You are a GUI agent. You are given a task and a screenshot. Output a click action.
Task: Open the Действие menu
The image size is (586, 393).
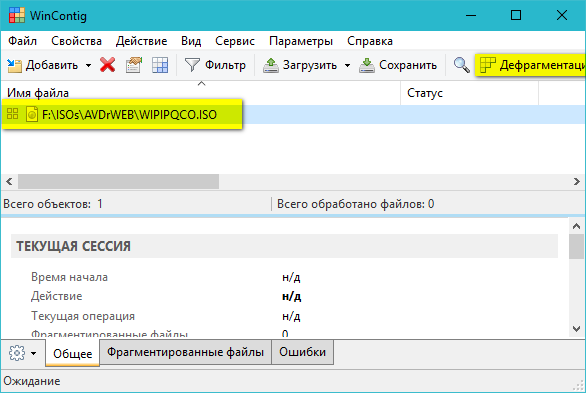pos(141,41)
